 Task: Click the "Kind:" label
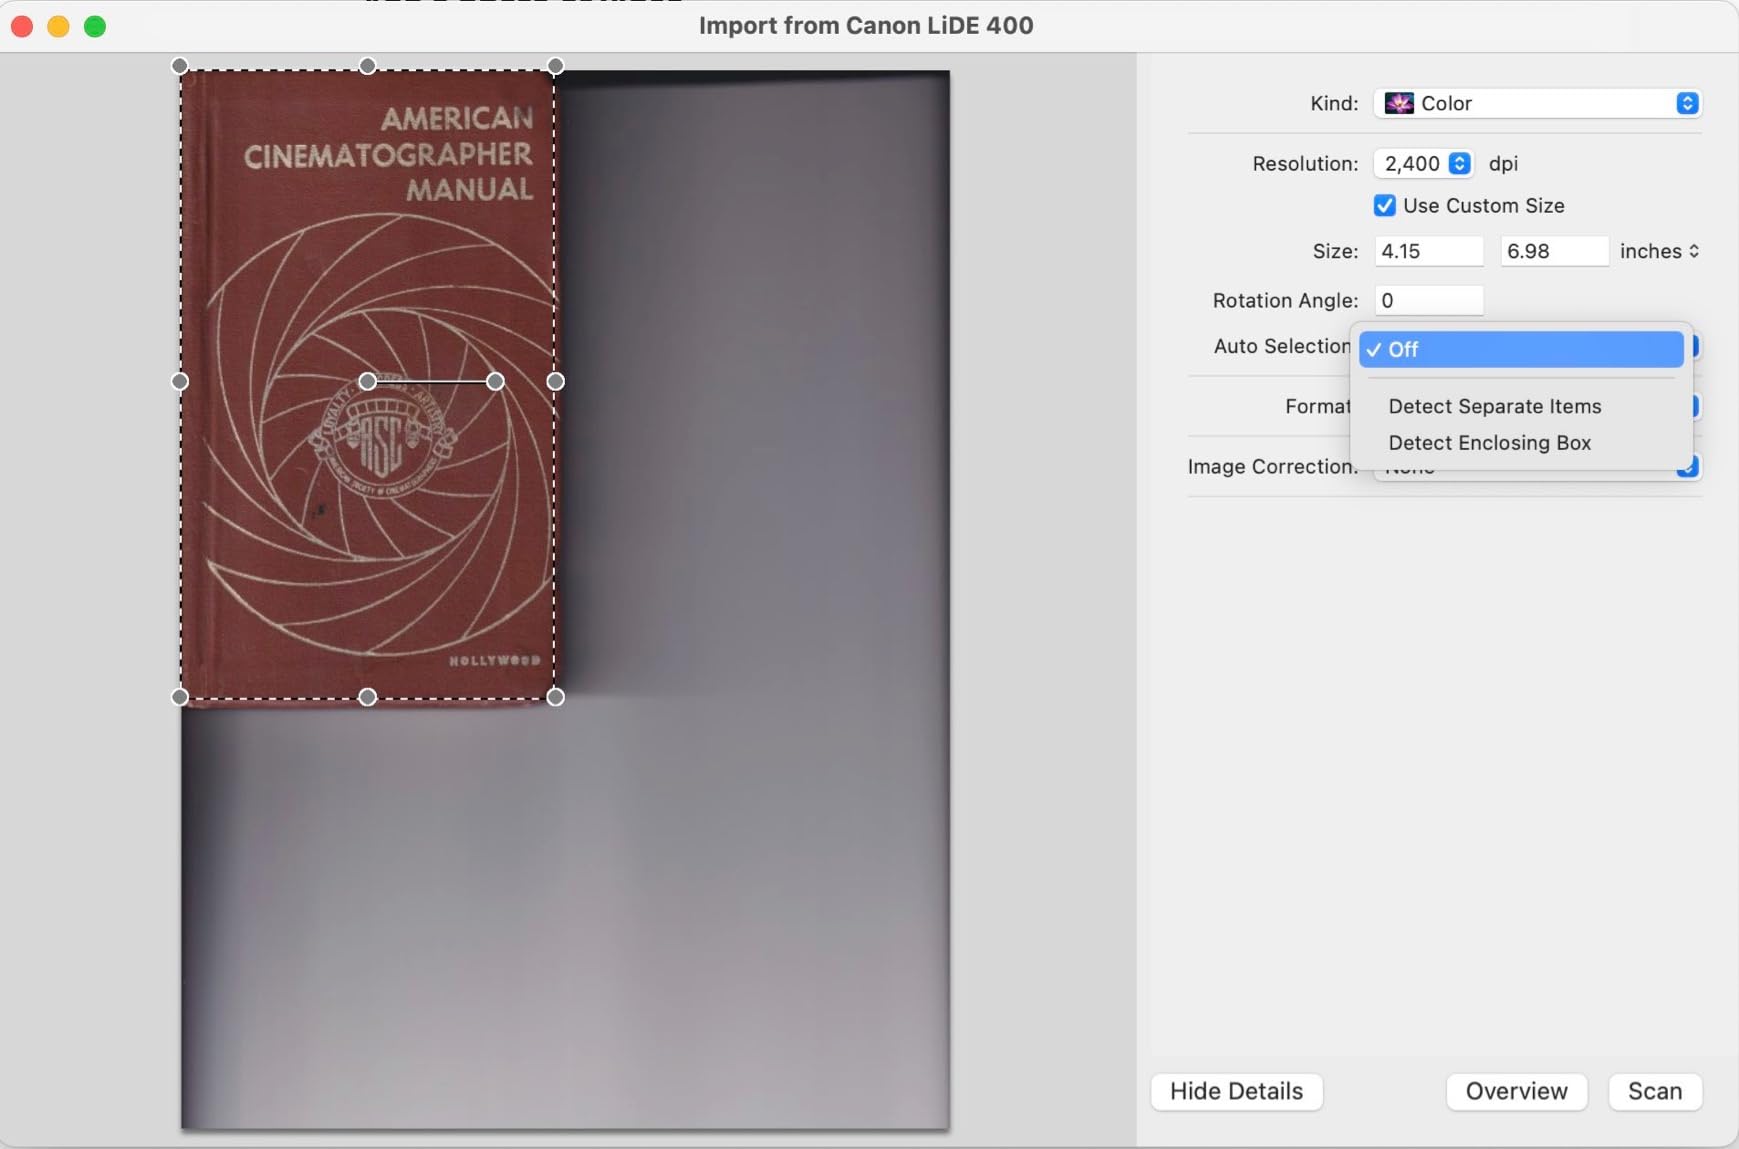point(1334,103)
